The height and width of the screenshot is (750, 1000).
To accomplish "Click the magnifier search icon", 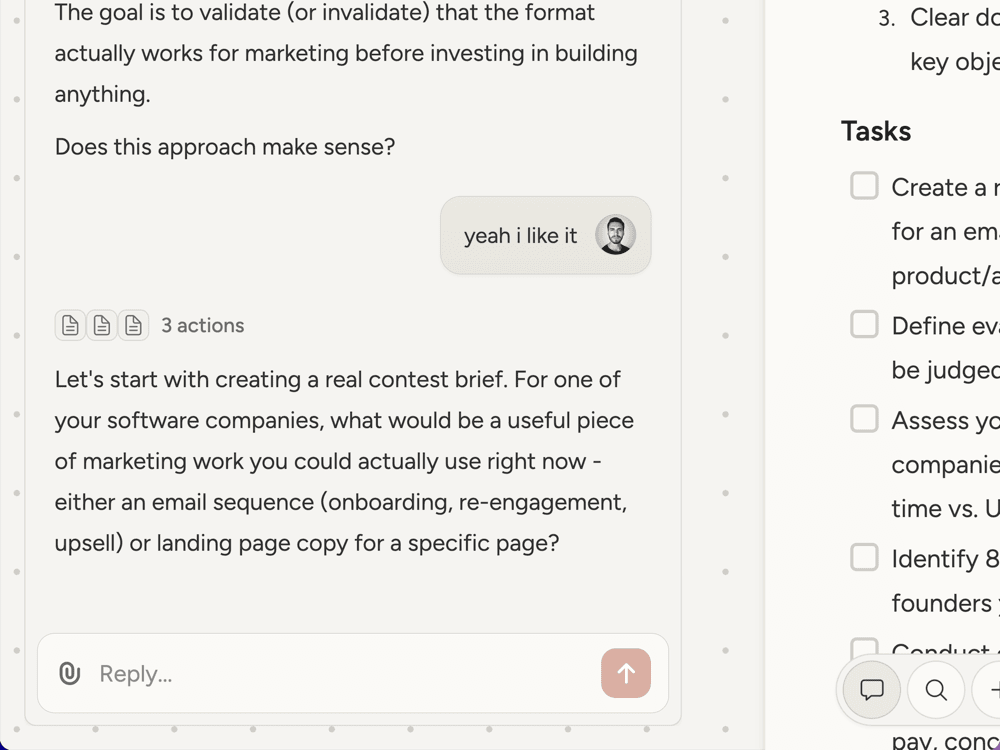I will pyautogui.click(x=936, y=690).
